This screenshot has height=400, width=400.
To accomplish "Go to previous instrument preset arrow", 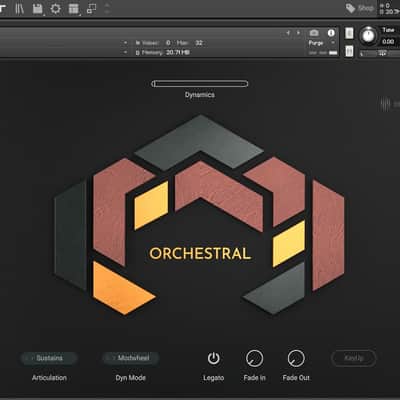I will pos(288,33).
